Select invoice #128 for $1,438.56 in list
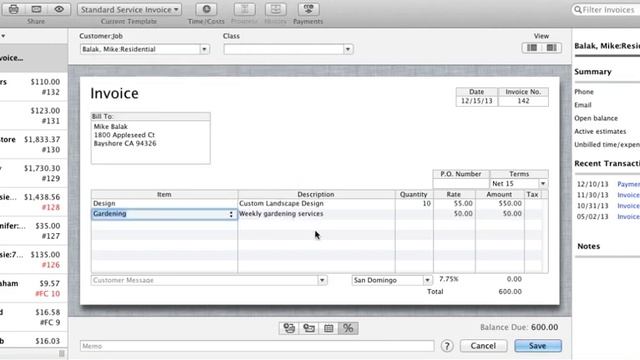The width and height of the screenshot is (640, 360). click(x=33, y=202)
